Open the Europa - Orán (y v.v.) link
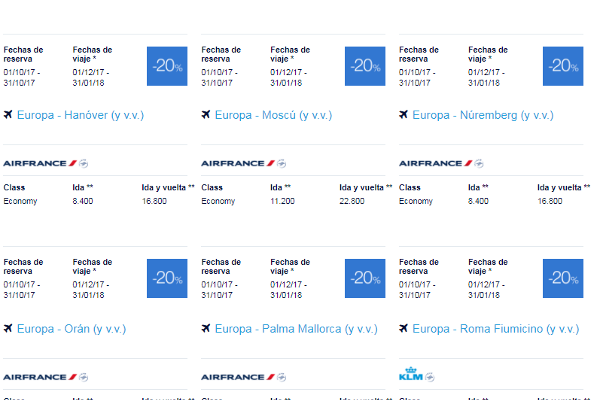The width and height of the screenshot is (600, 400). tap(72, 329)
